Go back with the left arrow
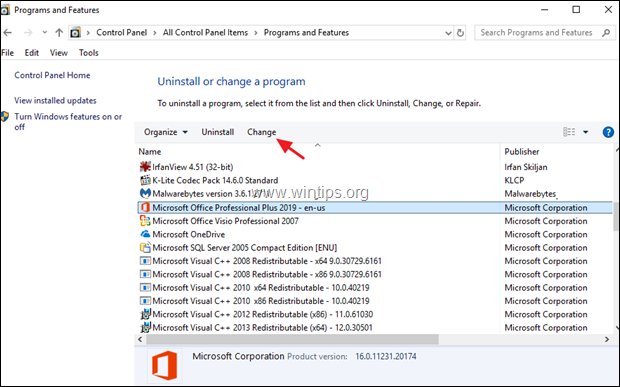The width and height of the screenshot is (620, 387). 8,33
